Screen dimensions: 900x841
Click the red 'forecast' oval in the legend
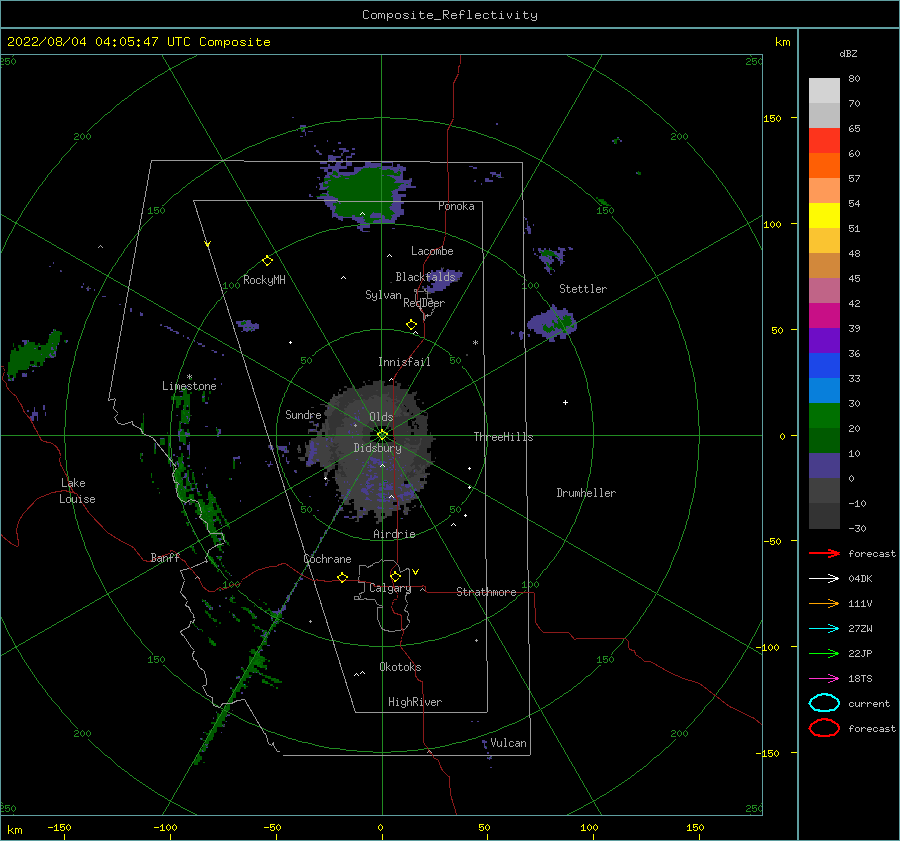click(824, 728)
